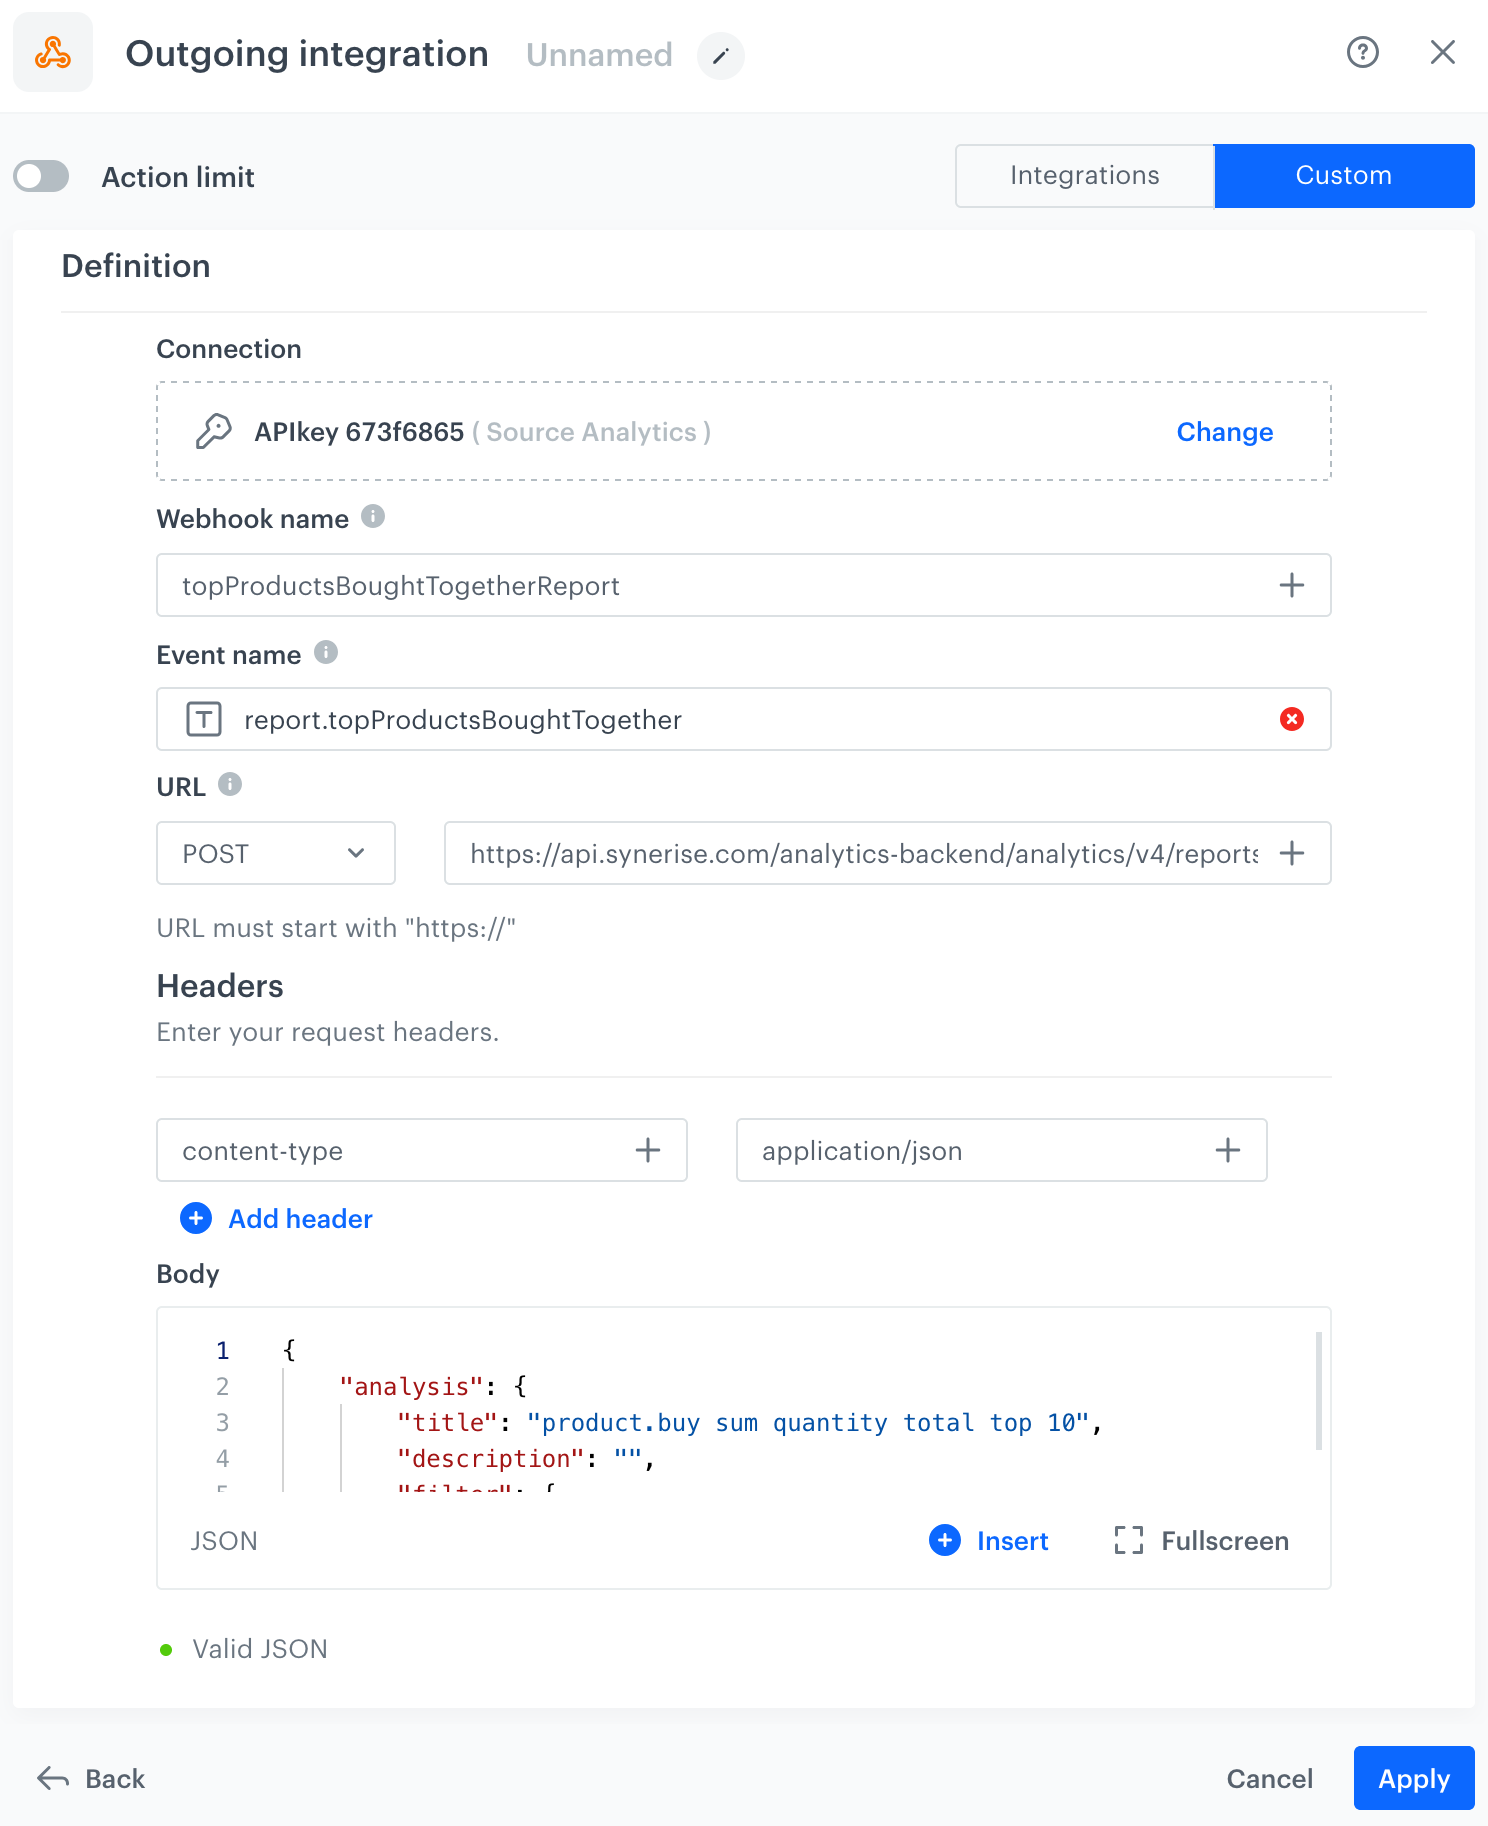Click plus icon in the URL field
Screen dimensions: 1488x1826
[1291, 853]
